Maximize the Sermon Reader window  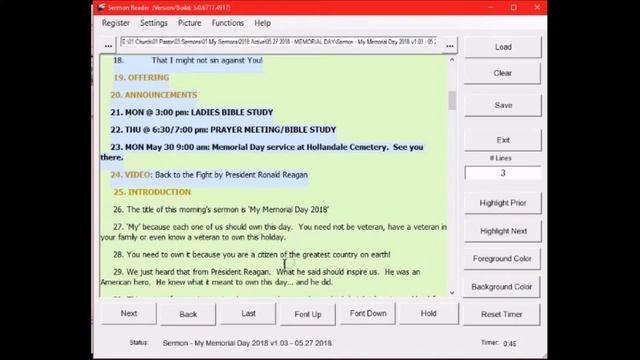pyautogui.click(x=514, y=7)
